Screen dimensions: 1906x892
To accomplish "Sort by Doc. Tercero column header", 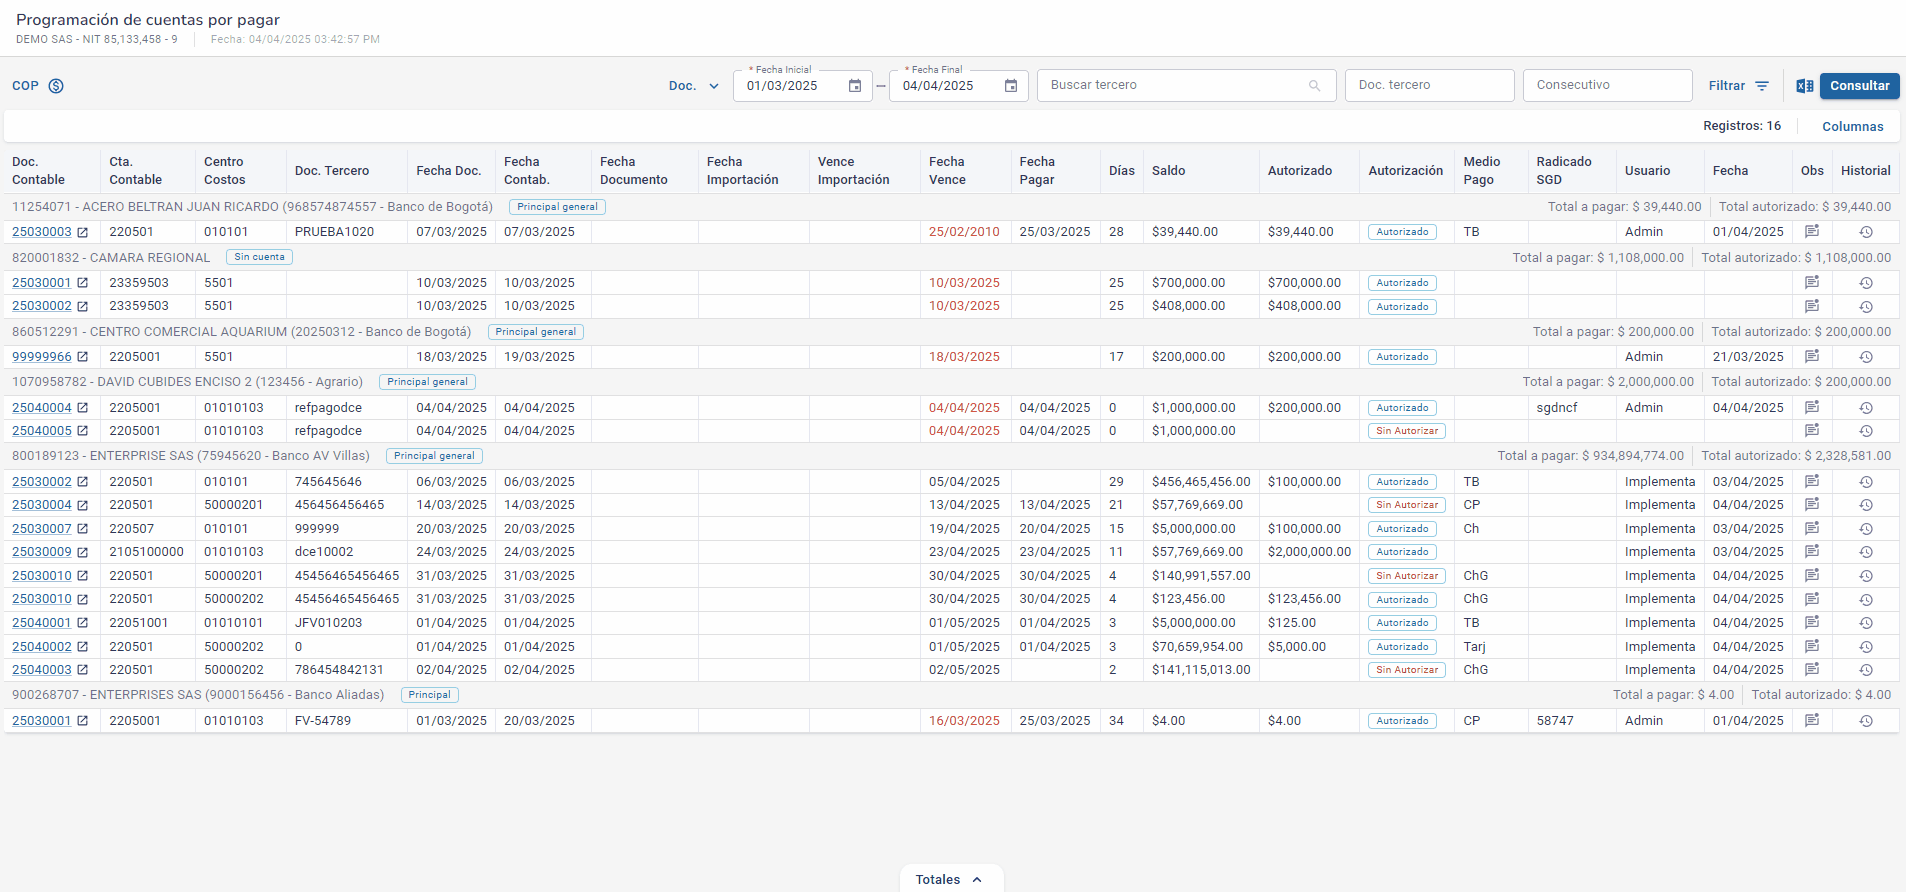I will tap(332, 171).
